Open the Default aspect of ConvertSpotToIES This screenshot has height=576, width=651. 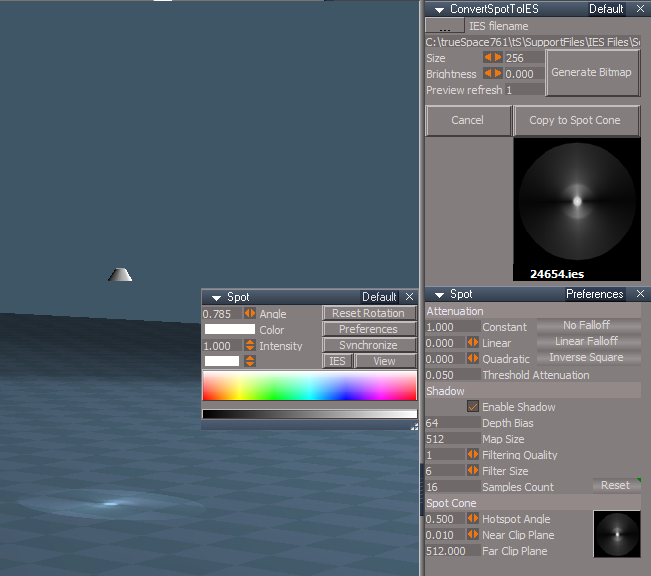(x=606, y=9)
